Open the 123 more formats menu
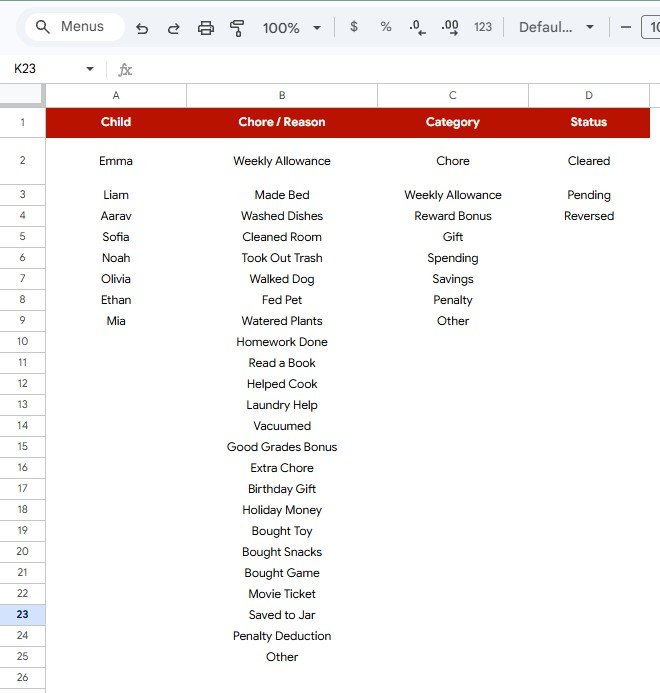This screenshot has width=660, height=693. pos(483,27)
